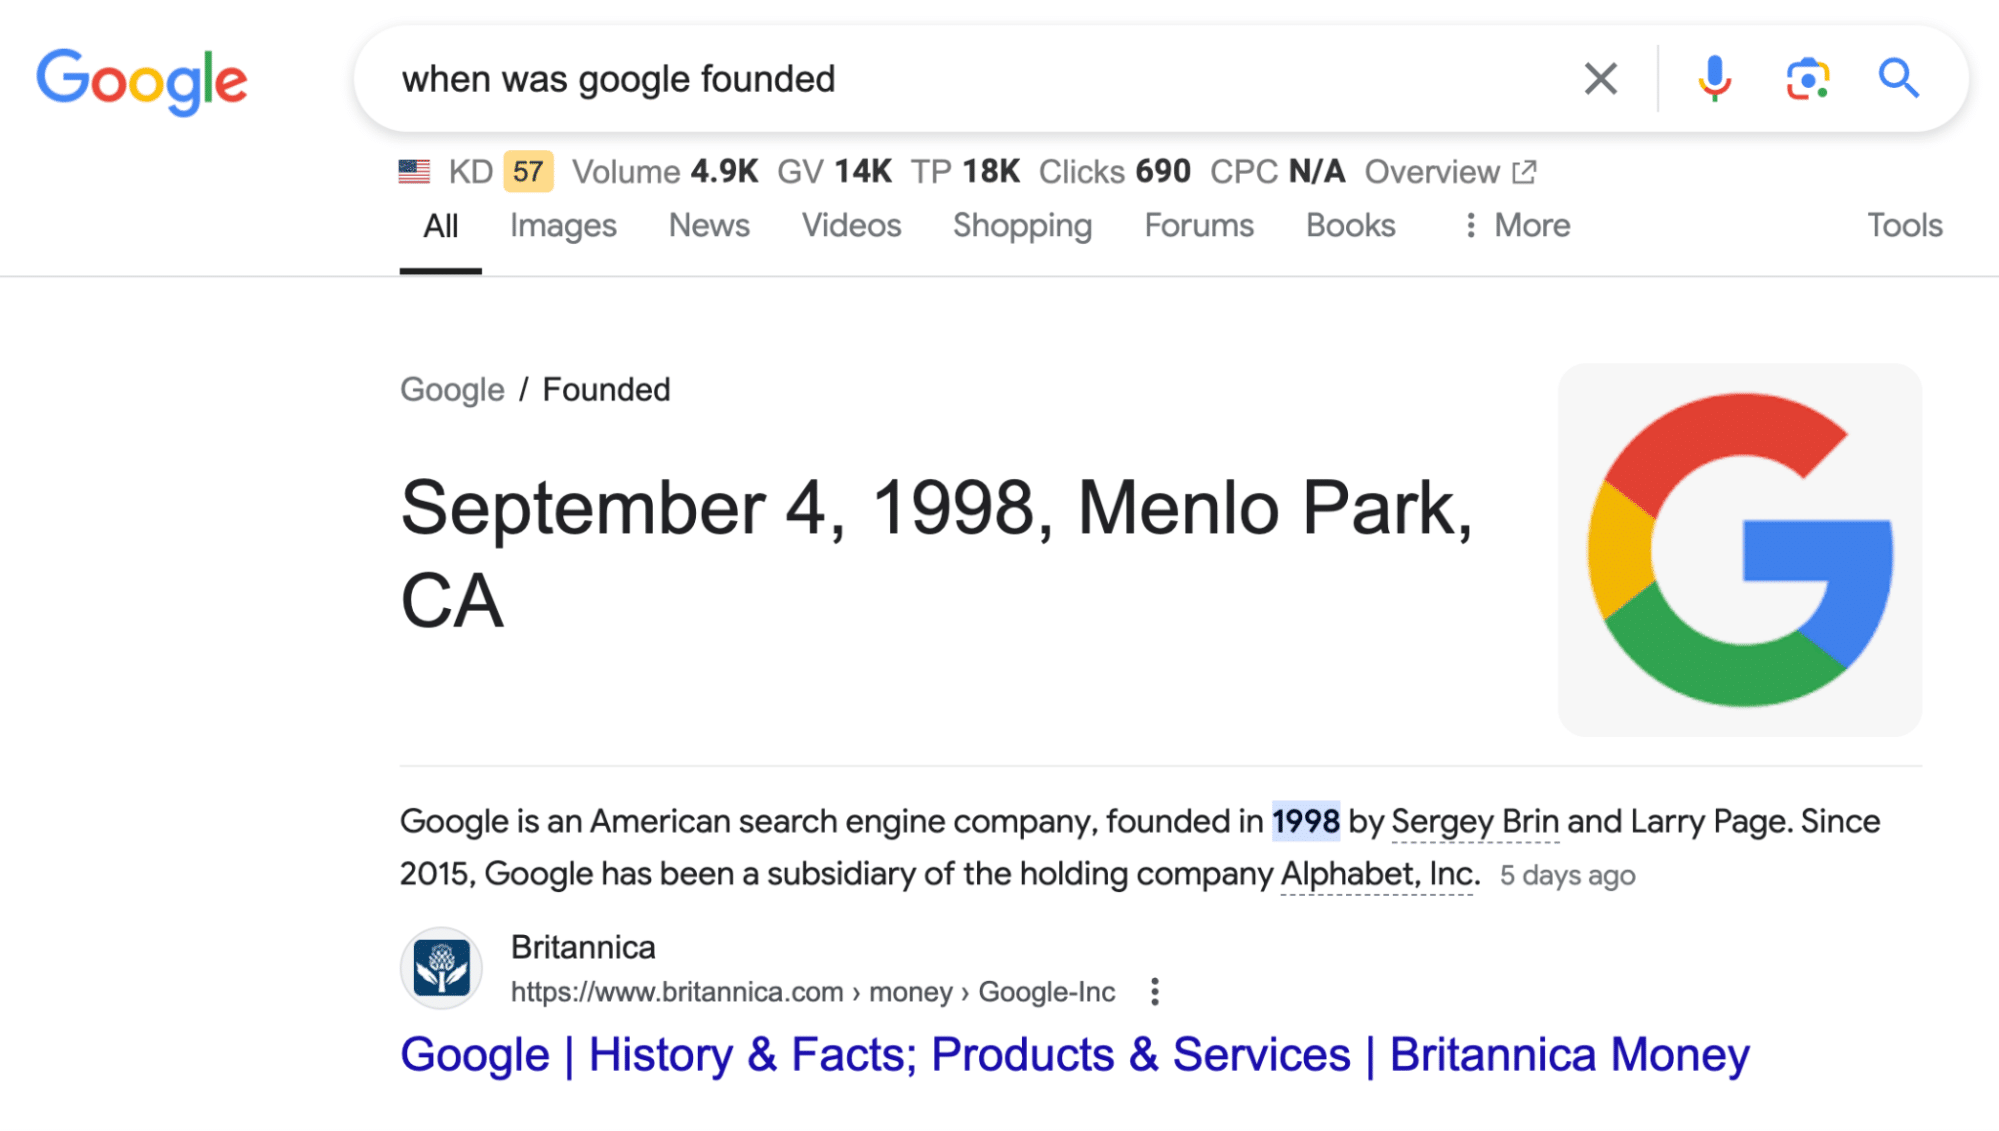
Task: Open the Tools options dropdown
Action: tap(1904, 226)
